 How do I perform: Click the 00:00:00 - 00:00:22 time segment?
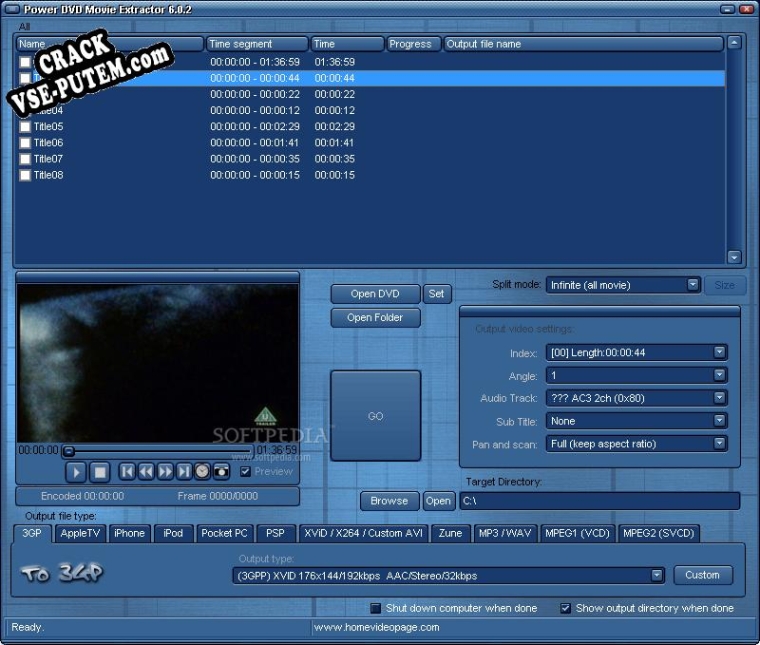(x=255, y=94)
